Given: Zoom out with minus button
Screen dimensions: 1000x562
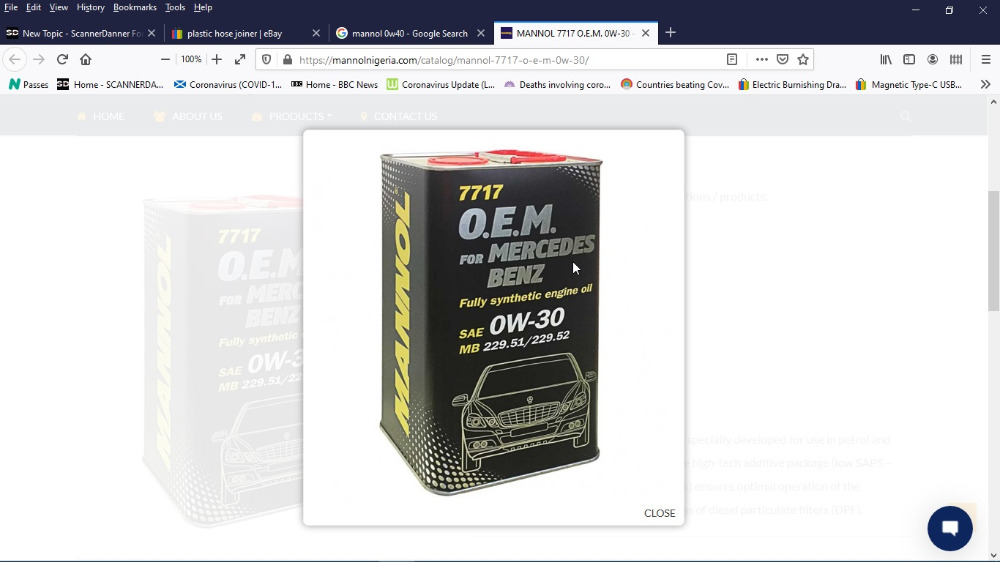Looking at the screenshot, I should pos(165,59).
